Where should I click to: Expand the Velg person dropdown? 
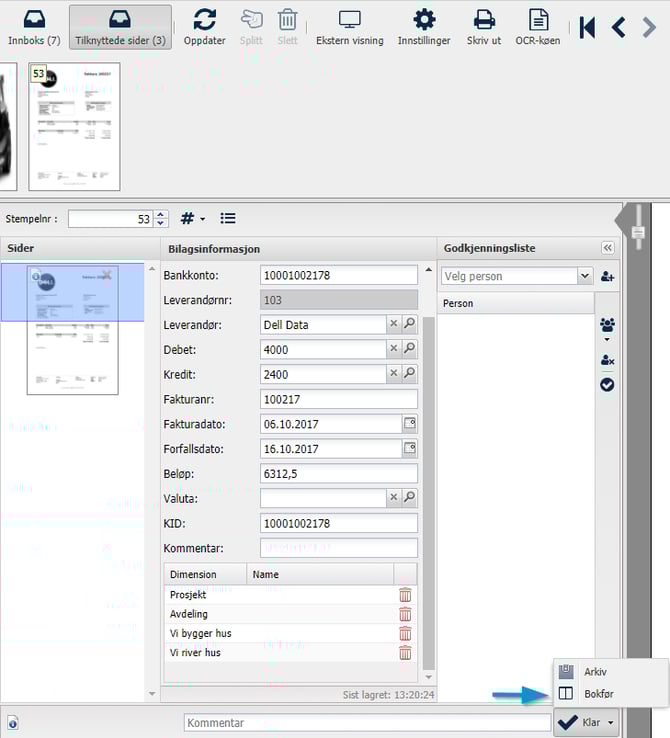pos(585,276)
